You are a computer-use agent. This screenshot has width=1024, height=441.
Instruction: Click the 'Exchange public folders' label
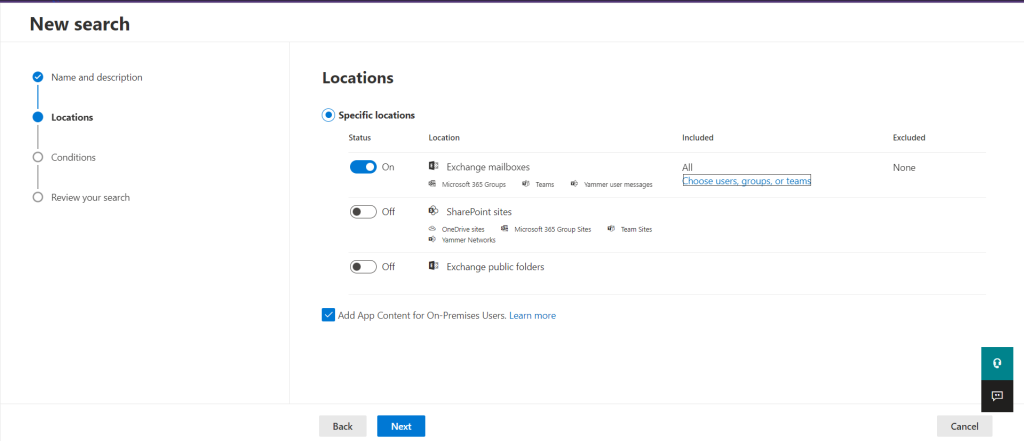(x=495, y=267)
